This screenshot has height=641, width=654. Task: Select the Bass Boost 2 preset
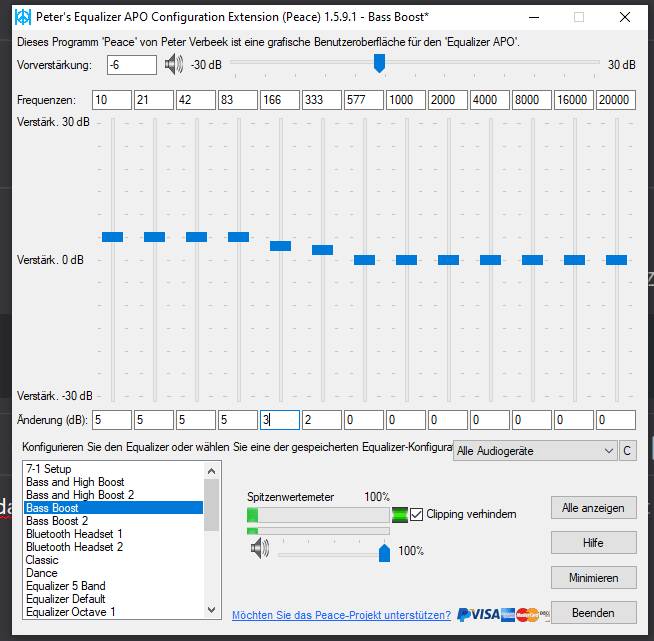pos(113,520)
